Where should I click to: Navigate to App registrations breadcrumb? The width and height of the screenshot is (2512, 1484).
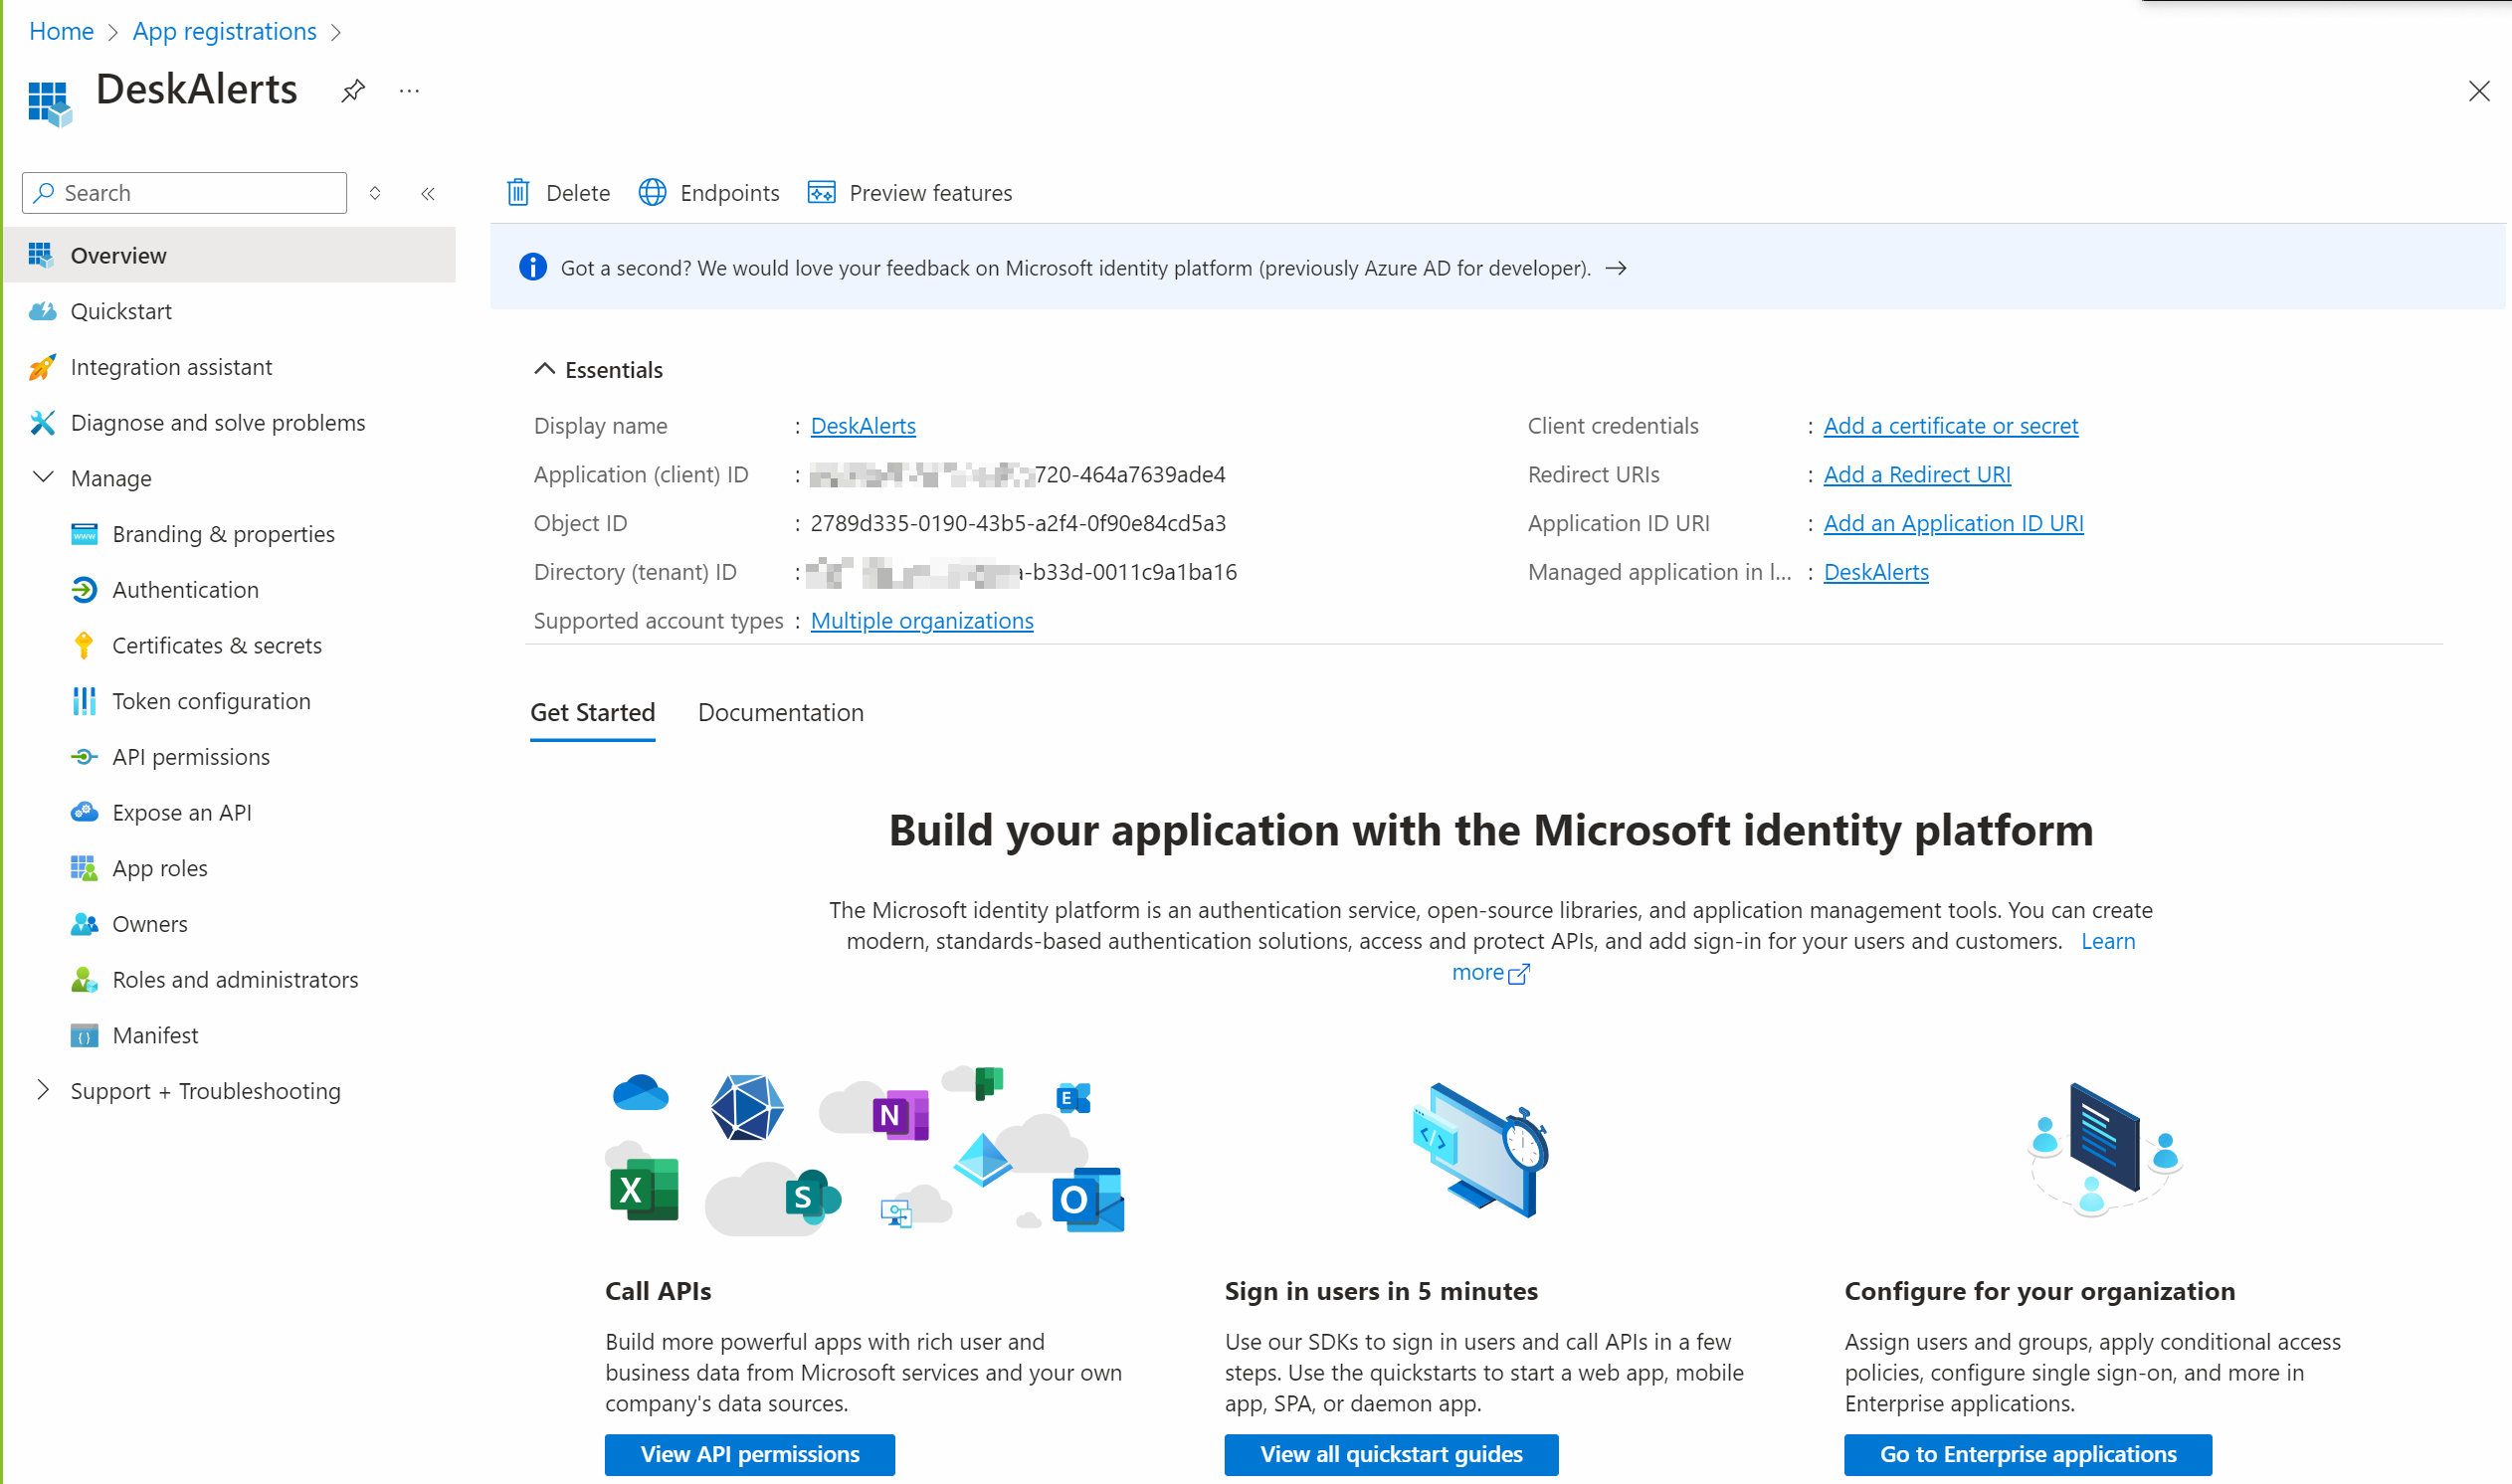point(224,31)
